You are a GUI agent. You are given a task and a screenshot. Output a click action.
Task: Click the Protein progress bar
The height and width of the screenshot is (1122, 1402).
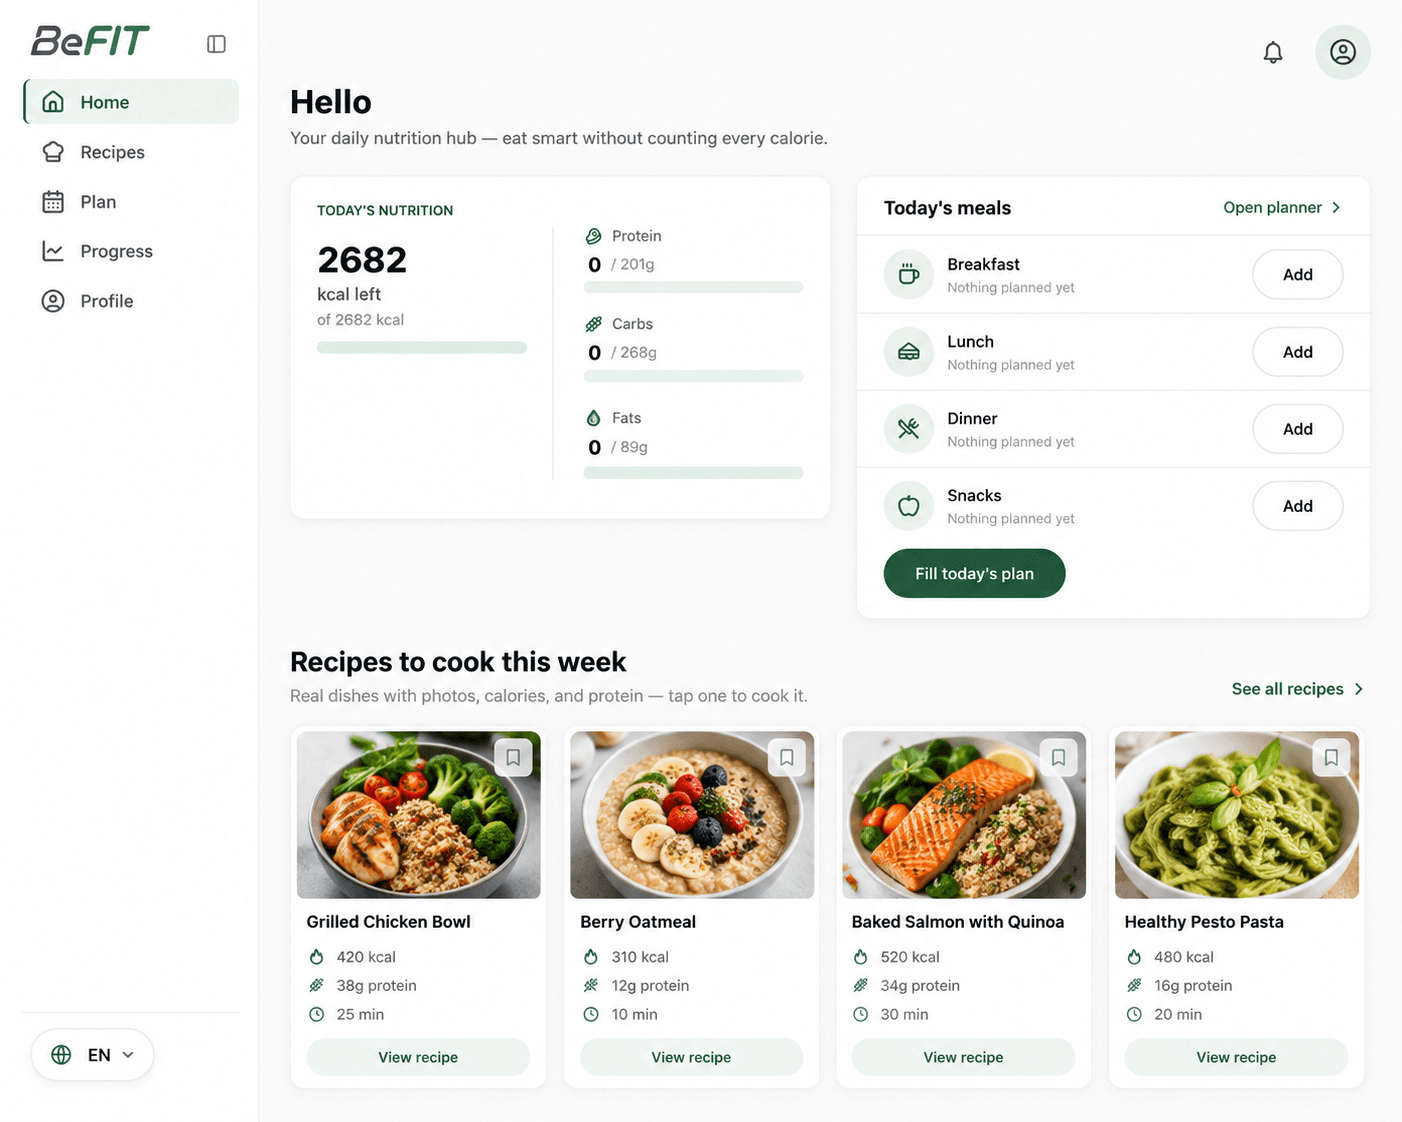[693, 288]
